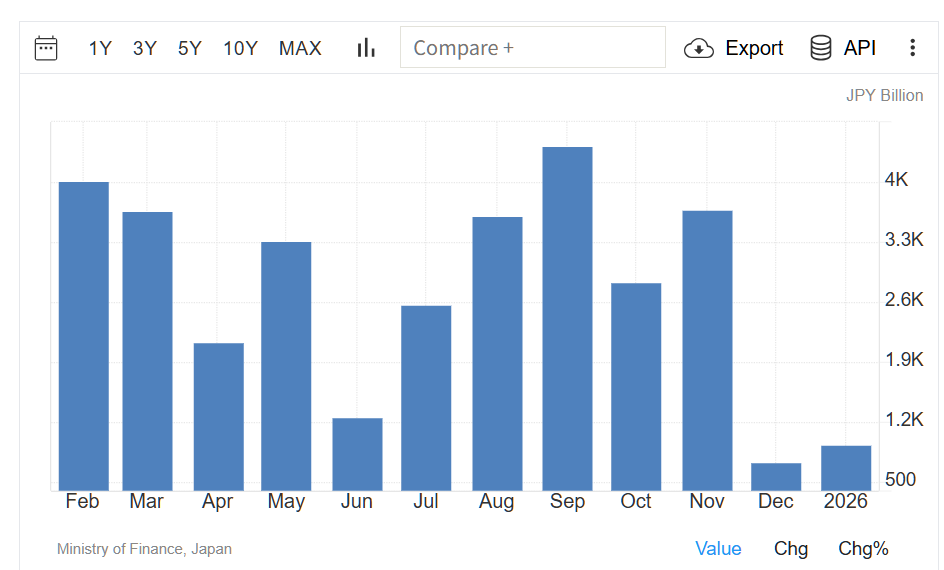Open the calendar date range picker
Image resolution: width=944 pixels, height=570 pixels.
[x=46, y=48]
